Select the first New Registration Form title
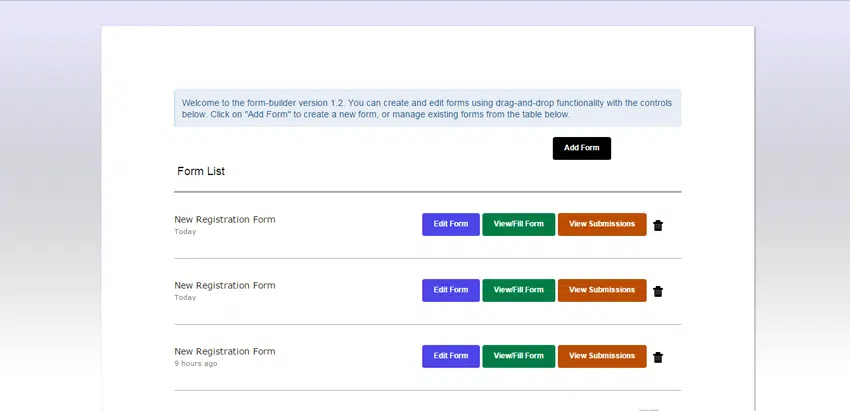850x411 pixels. 224,219
